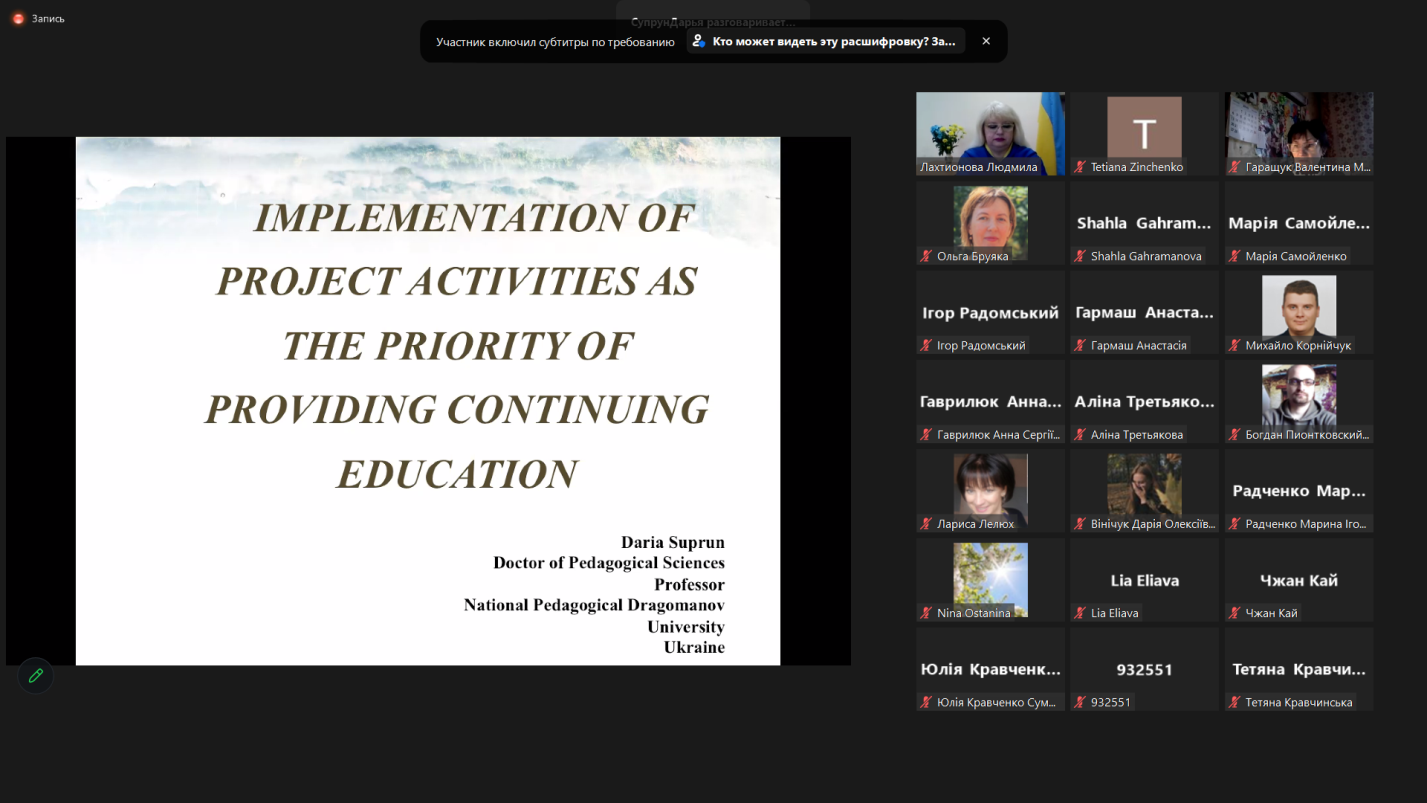
Task: Click the muted mic icon beside Чжан Кай
Action: (1235, 614)
